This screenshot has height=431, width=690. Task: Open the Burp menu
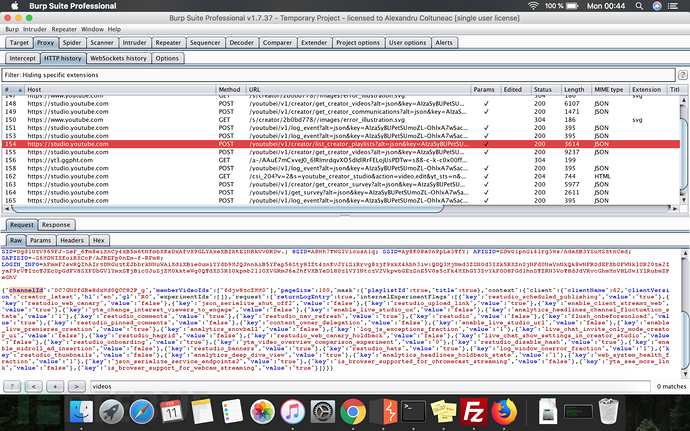12,29
